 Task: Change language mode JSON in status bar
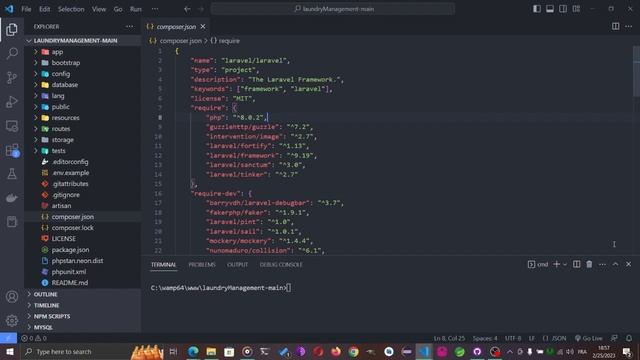559,338
